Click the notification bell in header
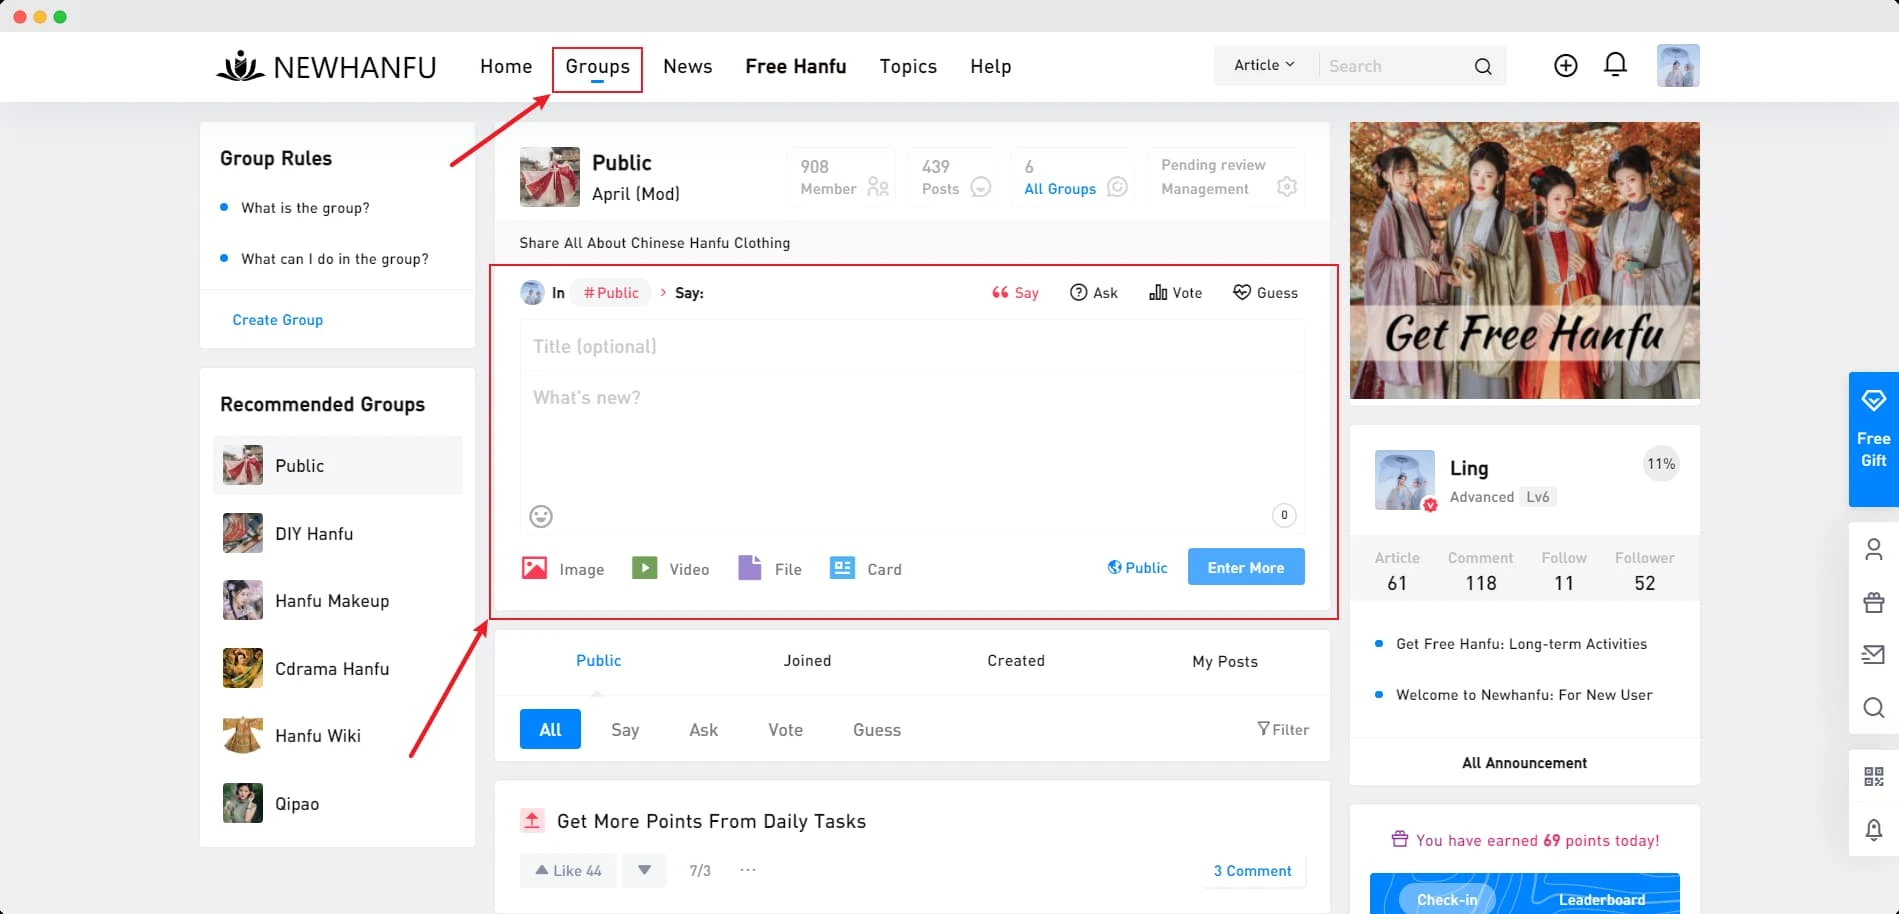 [x=1615, y=65]
